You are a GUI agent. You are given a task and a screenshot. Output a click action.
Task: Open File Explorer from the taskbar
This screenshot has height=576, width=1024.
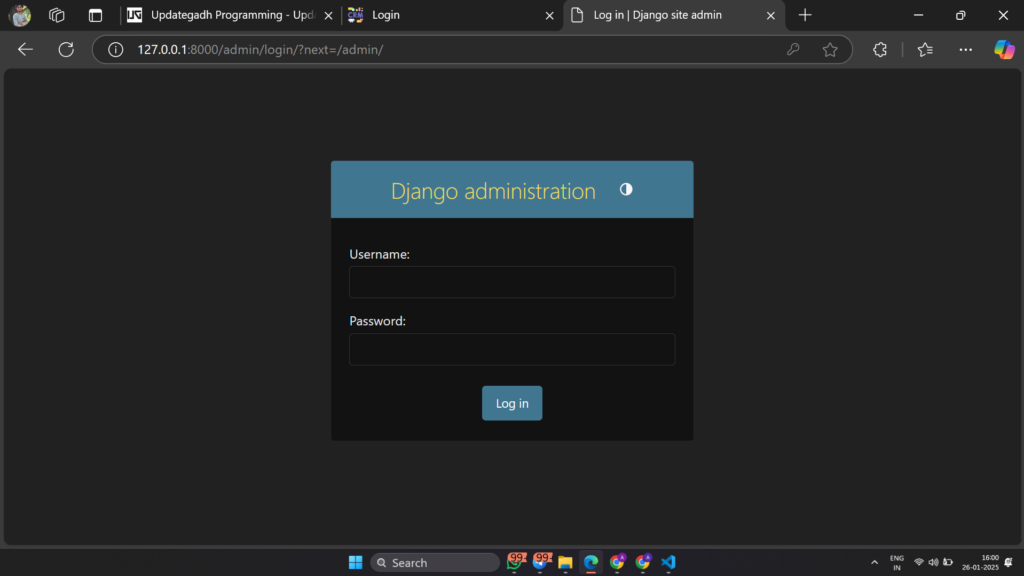566,562
